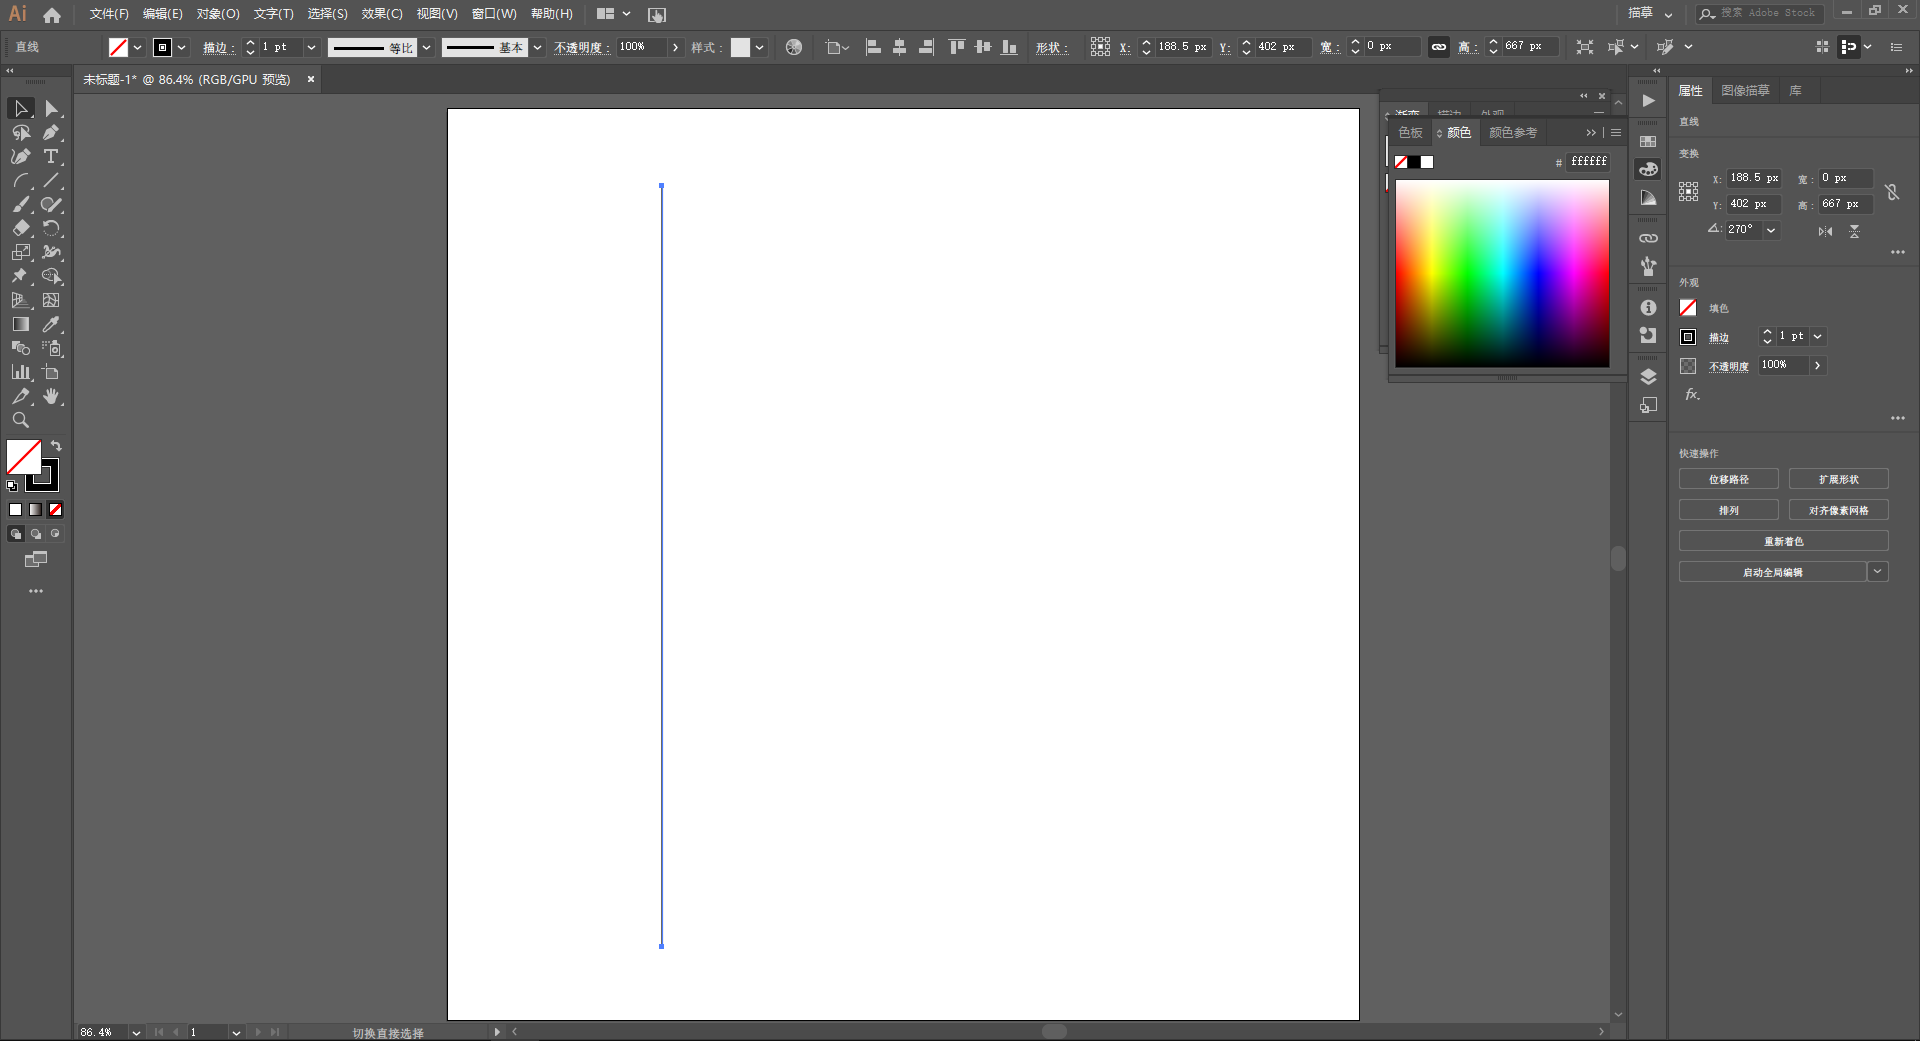1920x1041 pixels.
Task: Expand the opacity slider arrow in control bar
Action: pyautogui.click(x=676, y=47)
